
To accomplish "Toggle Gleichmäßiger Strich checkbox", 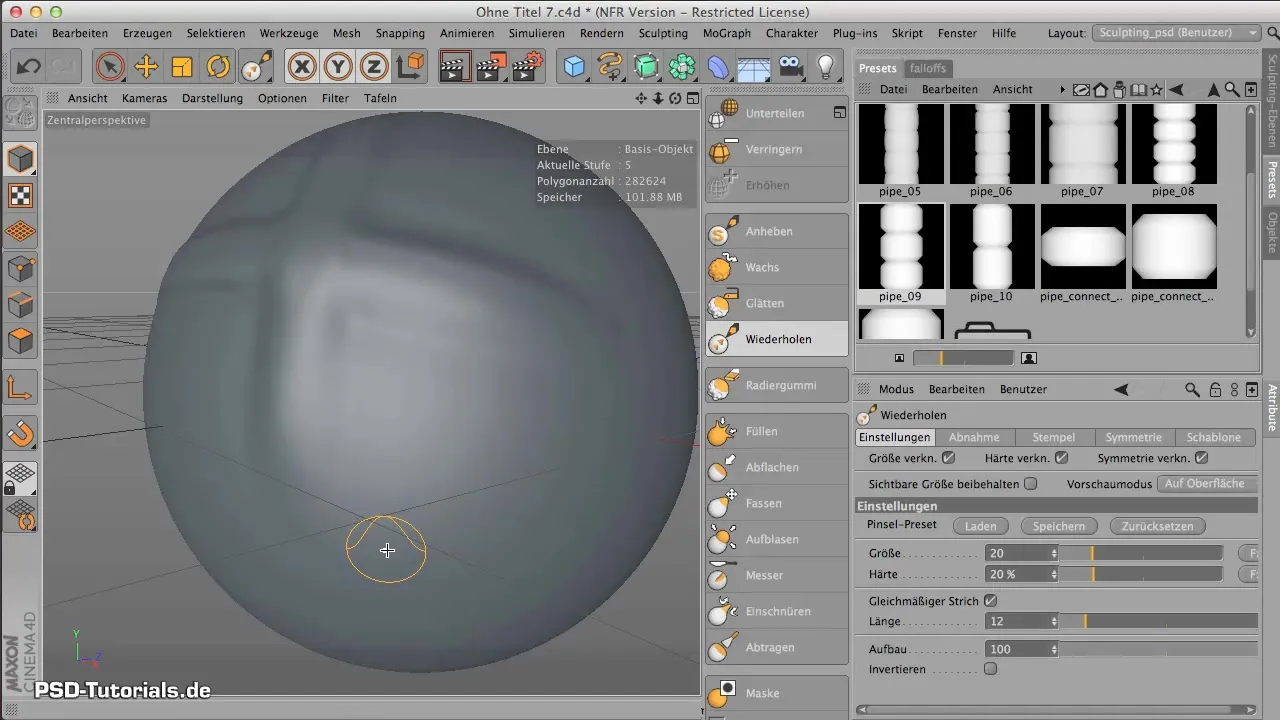I will pyautogui.click(x=990, y=601).
